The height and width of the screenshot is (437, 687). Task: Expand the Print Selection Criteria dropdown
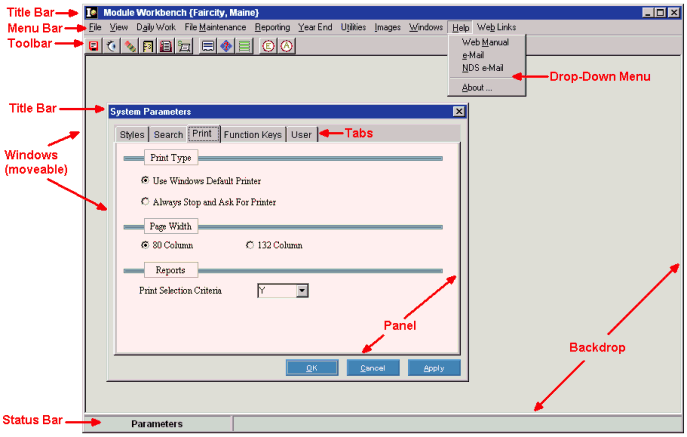302,291
